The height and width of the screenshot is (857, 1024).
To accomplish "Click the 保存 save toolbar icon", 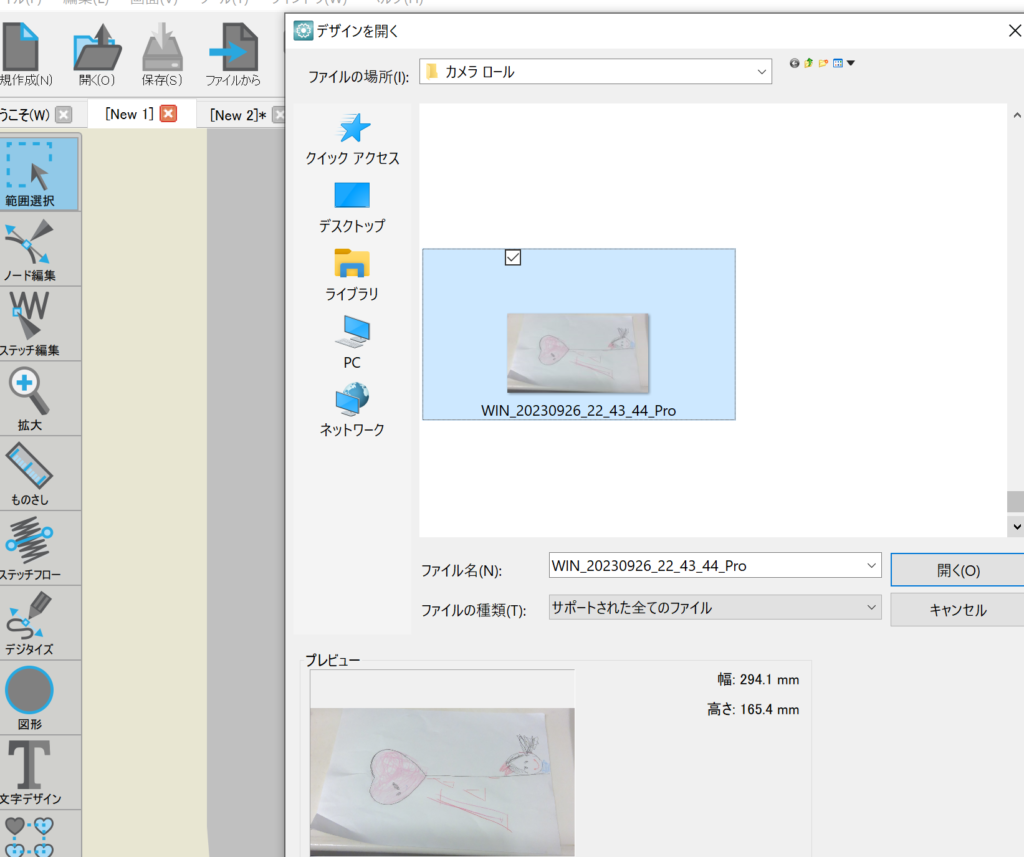I will pyautogui.click(x=162, y=53).
